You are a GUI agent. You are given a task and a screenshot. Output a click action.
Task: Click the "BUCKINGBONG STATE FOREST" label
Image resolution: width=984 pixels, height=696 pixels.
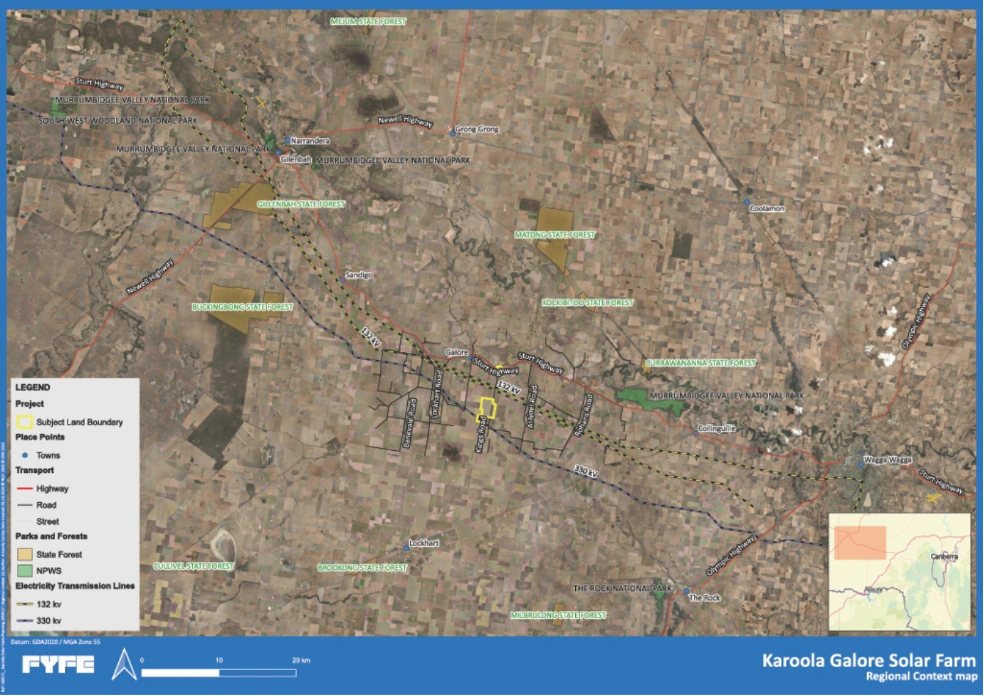click(242, 308)
